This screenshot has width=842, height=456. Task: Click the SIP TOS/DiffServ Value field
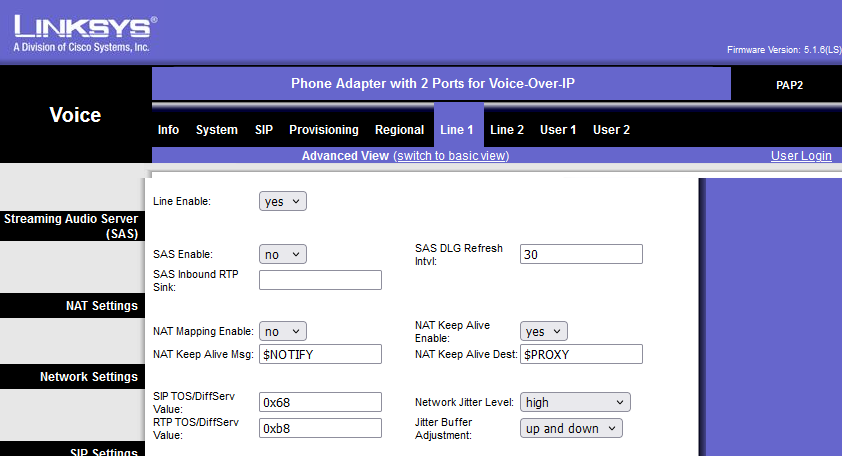coord(320,403)
